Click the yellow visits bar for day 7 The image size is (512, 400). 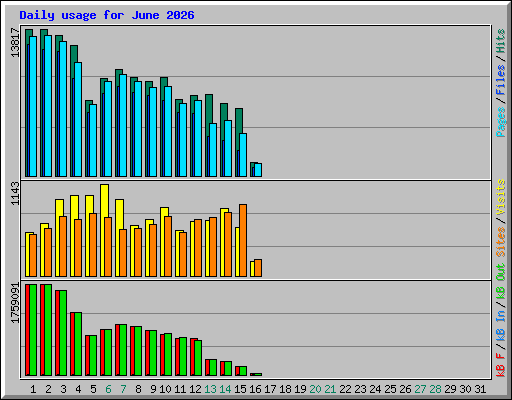coord(119,238)
